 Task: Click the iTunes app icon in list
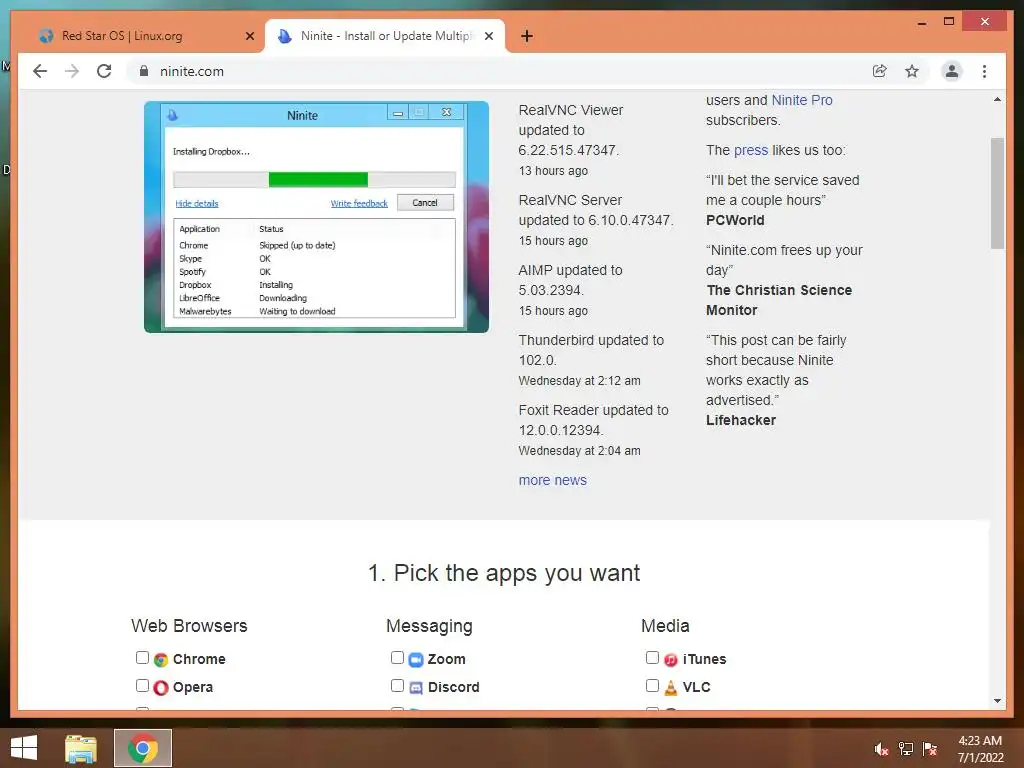point(671,660)
